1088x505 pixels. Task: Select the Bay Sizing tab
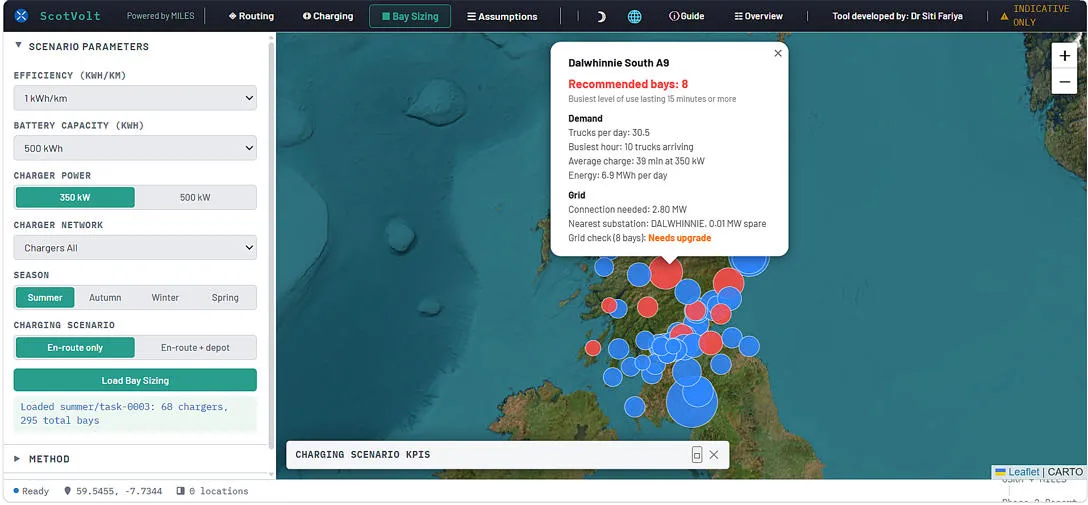pos(409,16)
